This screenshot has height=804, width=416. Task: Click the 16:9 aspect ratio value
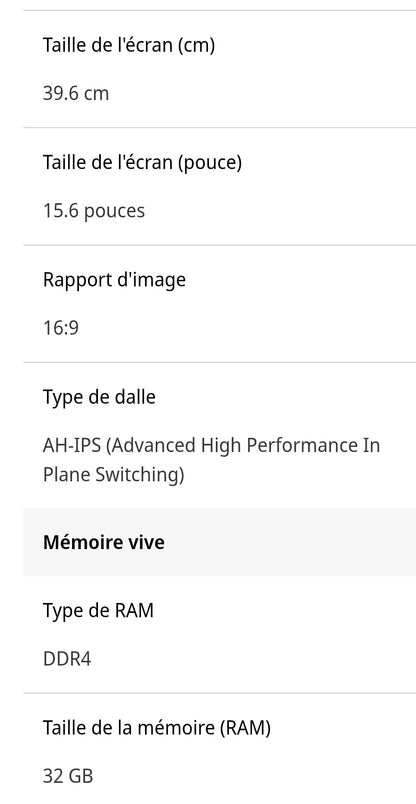coord(61,328)
